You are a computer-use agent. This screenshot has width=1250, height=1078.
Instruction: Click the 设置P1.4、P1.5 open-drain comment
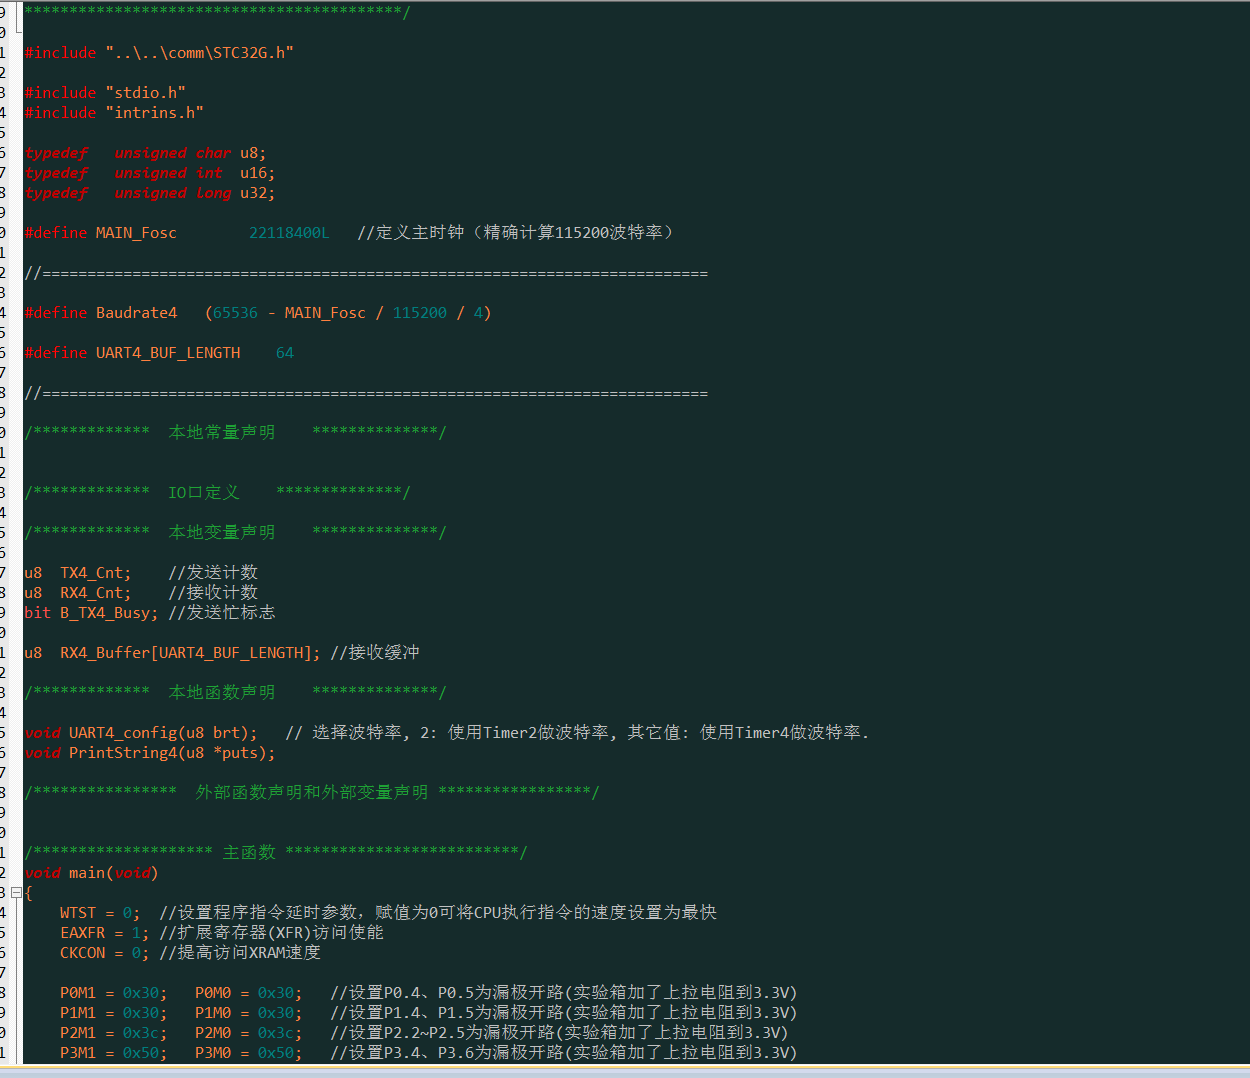[x=564, y=1012]
